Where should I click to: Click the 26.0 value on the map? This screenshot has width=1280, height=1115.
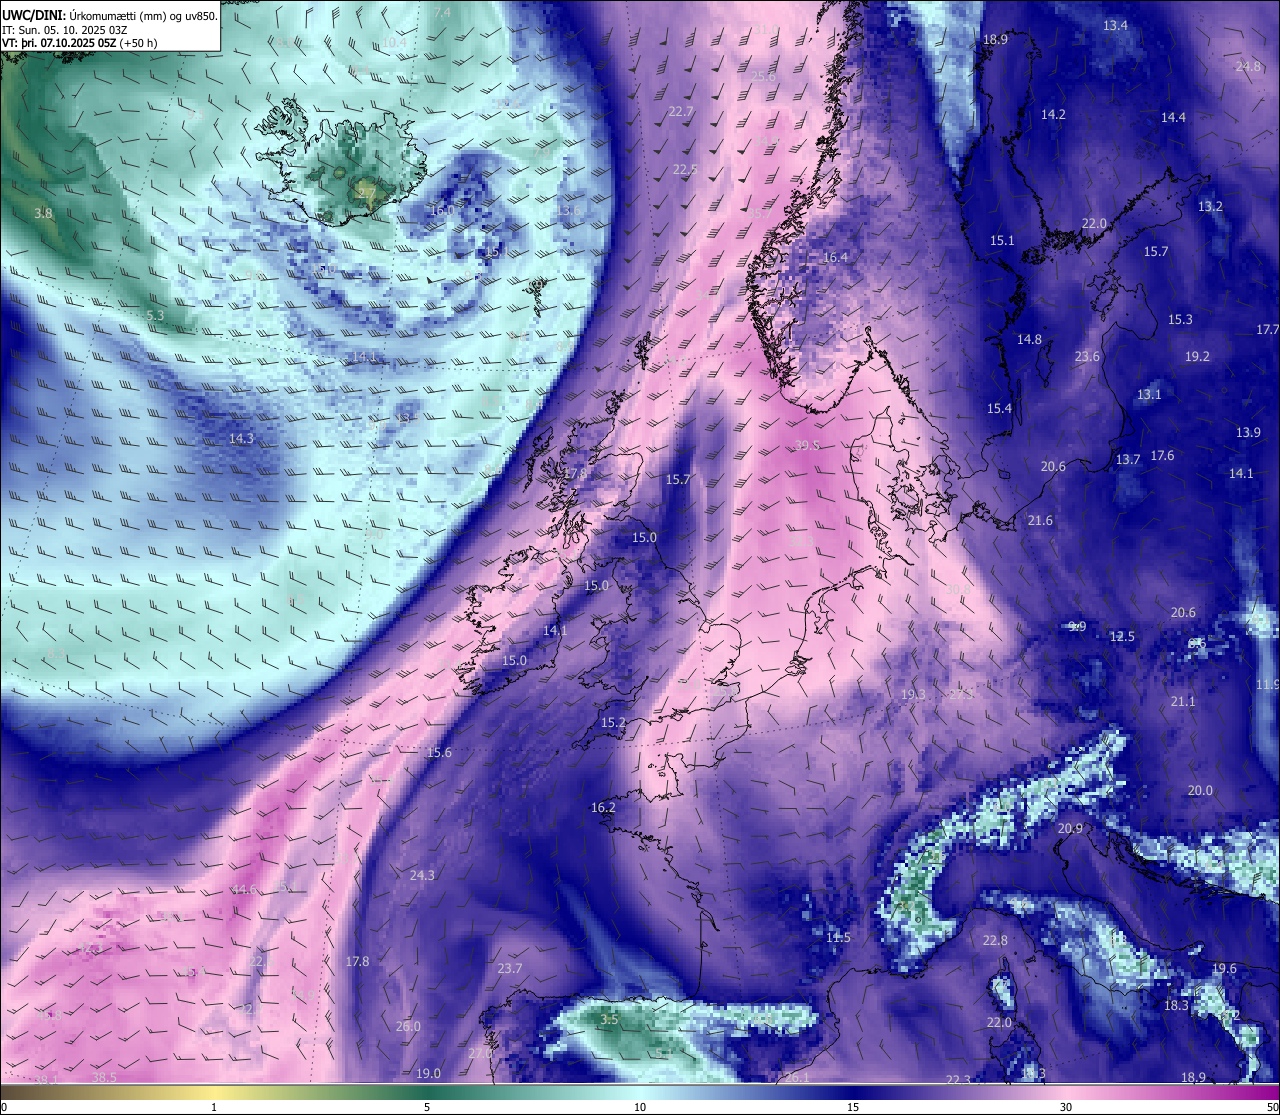pos(408,1026)
